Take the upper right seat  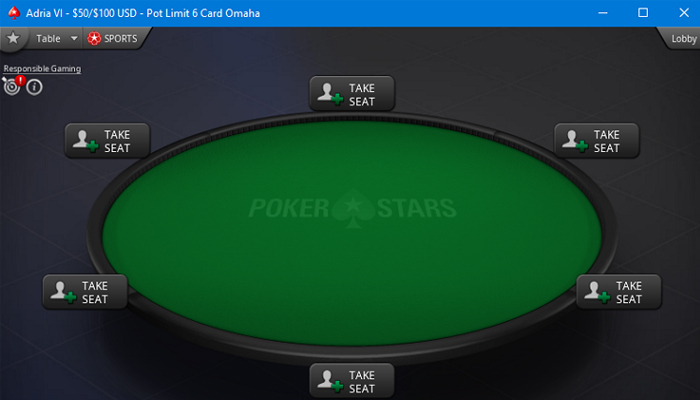(x=596, y=141)
